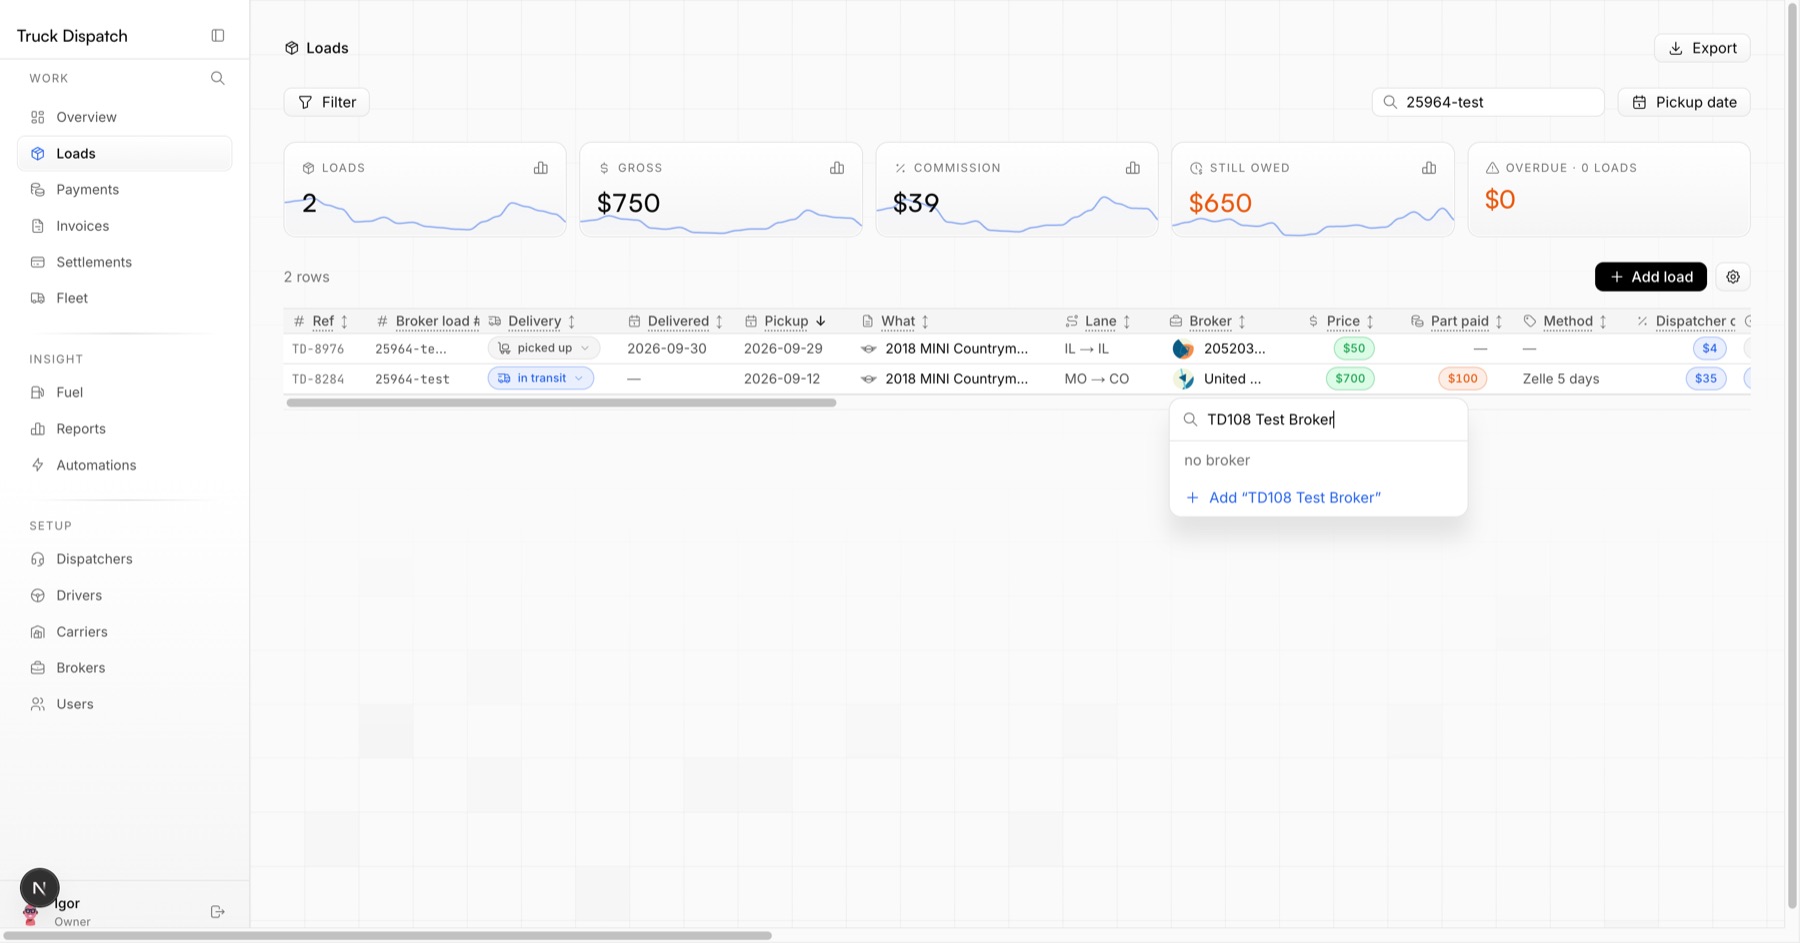Viewport: 1800px width, 943px height.
Task: Toggle sort on Price column header
Action: [1342, 321]
